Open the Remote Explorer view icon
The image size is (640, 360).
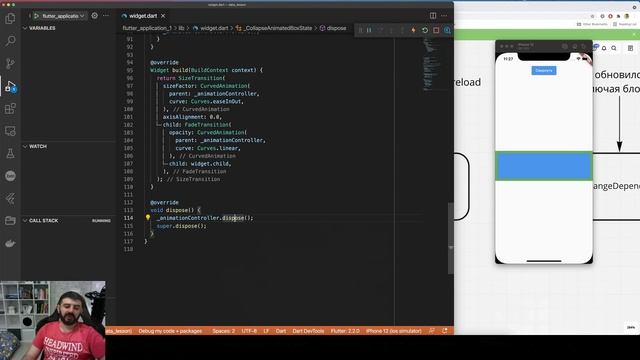point(10,131)
